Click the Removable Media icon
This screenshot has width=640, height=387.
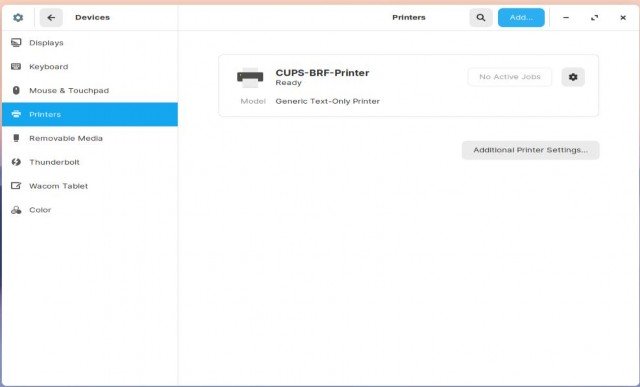tap(16, 138)
